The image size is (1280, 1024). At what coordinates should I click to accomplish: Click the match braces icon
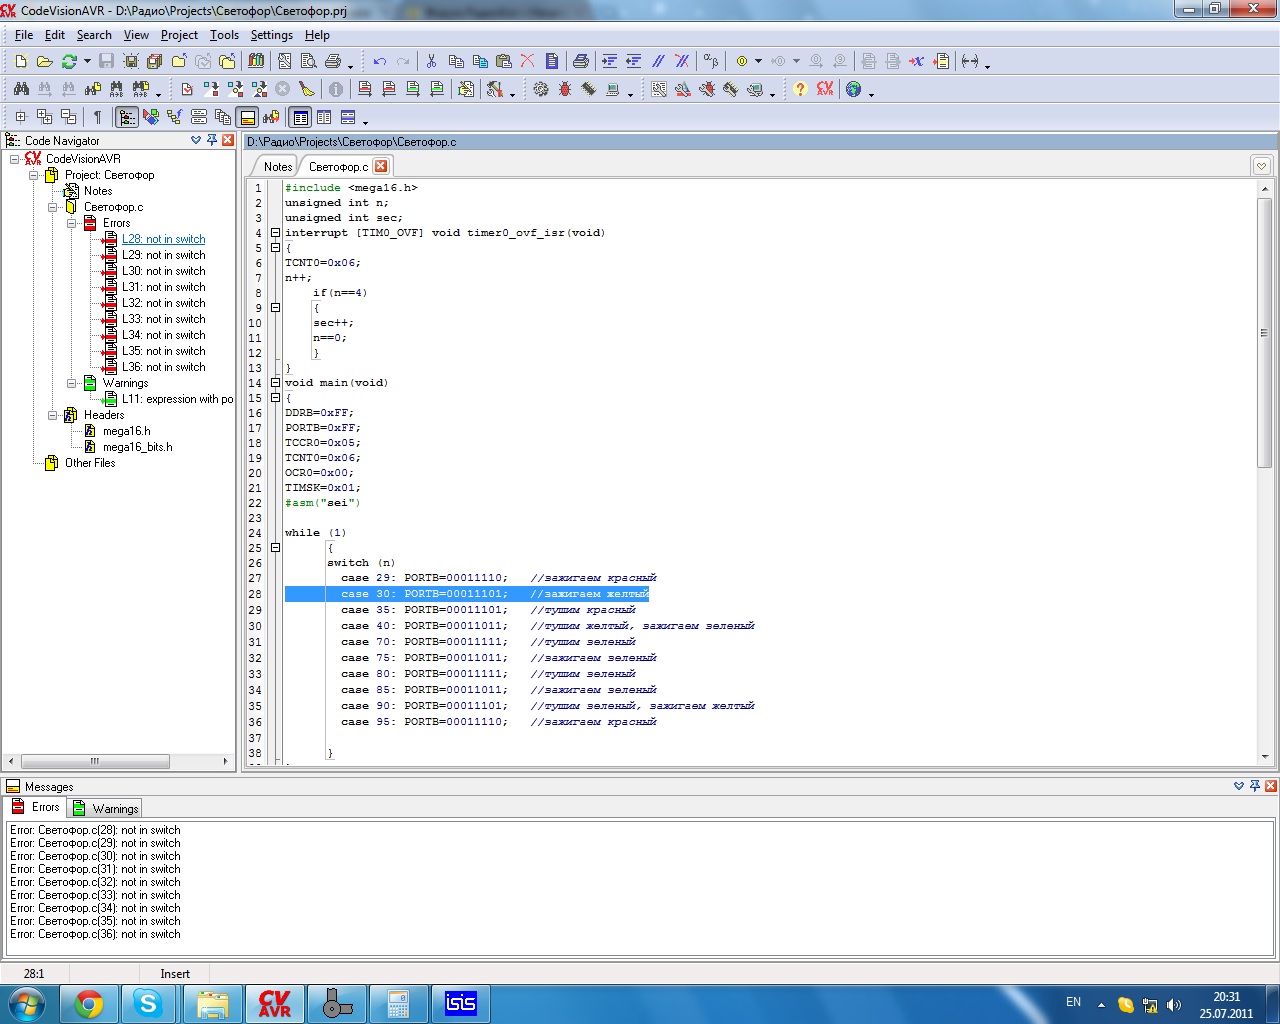click(970, 62)
